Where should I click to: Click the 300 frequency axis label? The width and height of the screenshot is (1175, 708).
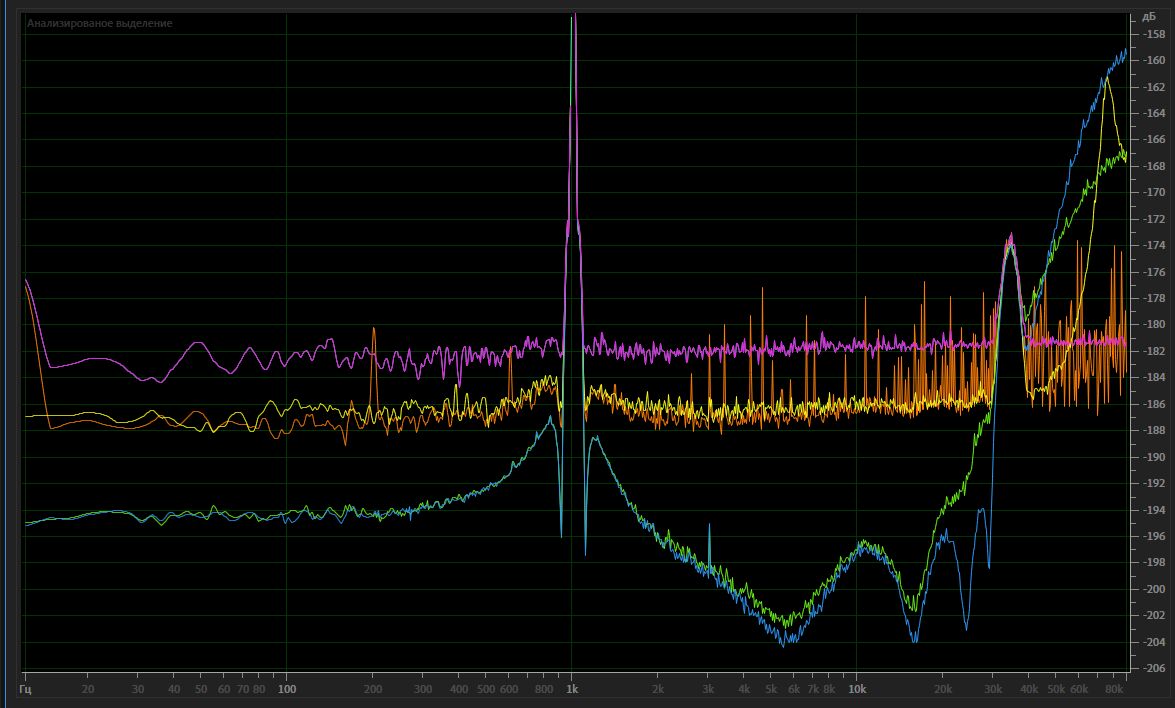click(423, 689)
